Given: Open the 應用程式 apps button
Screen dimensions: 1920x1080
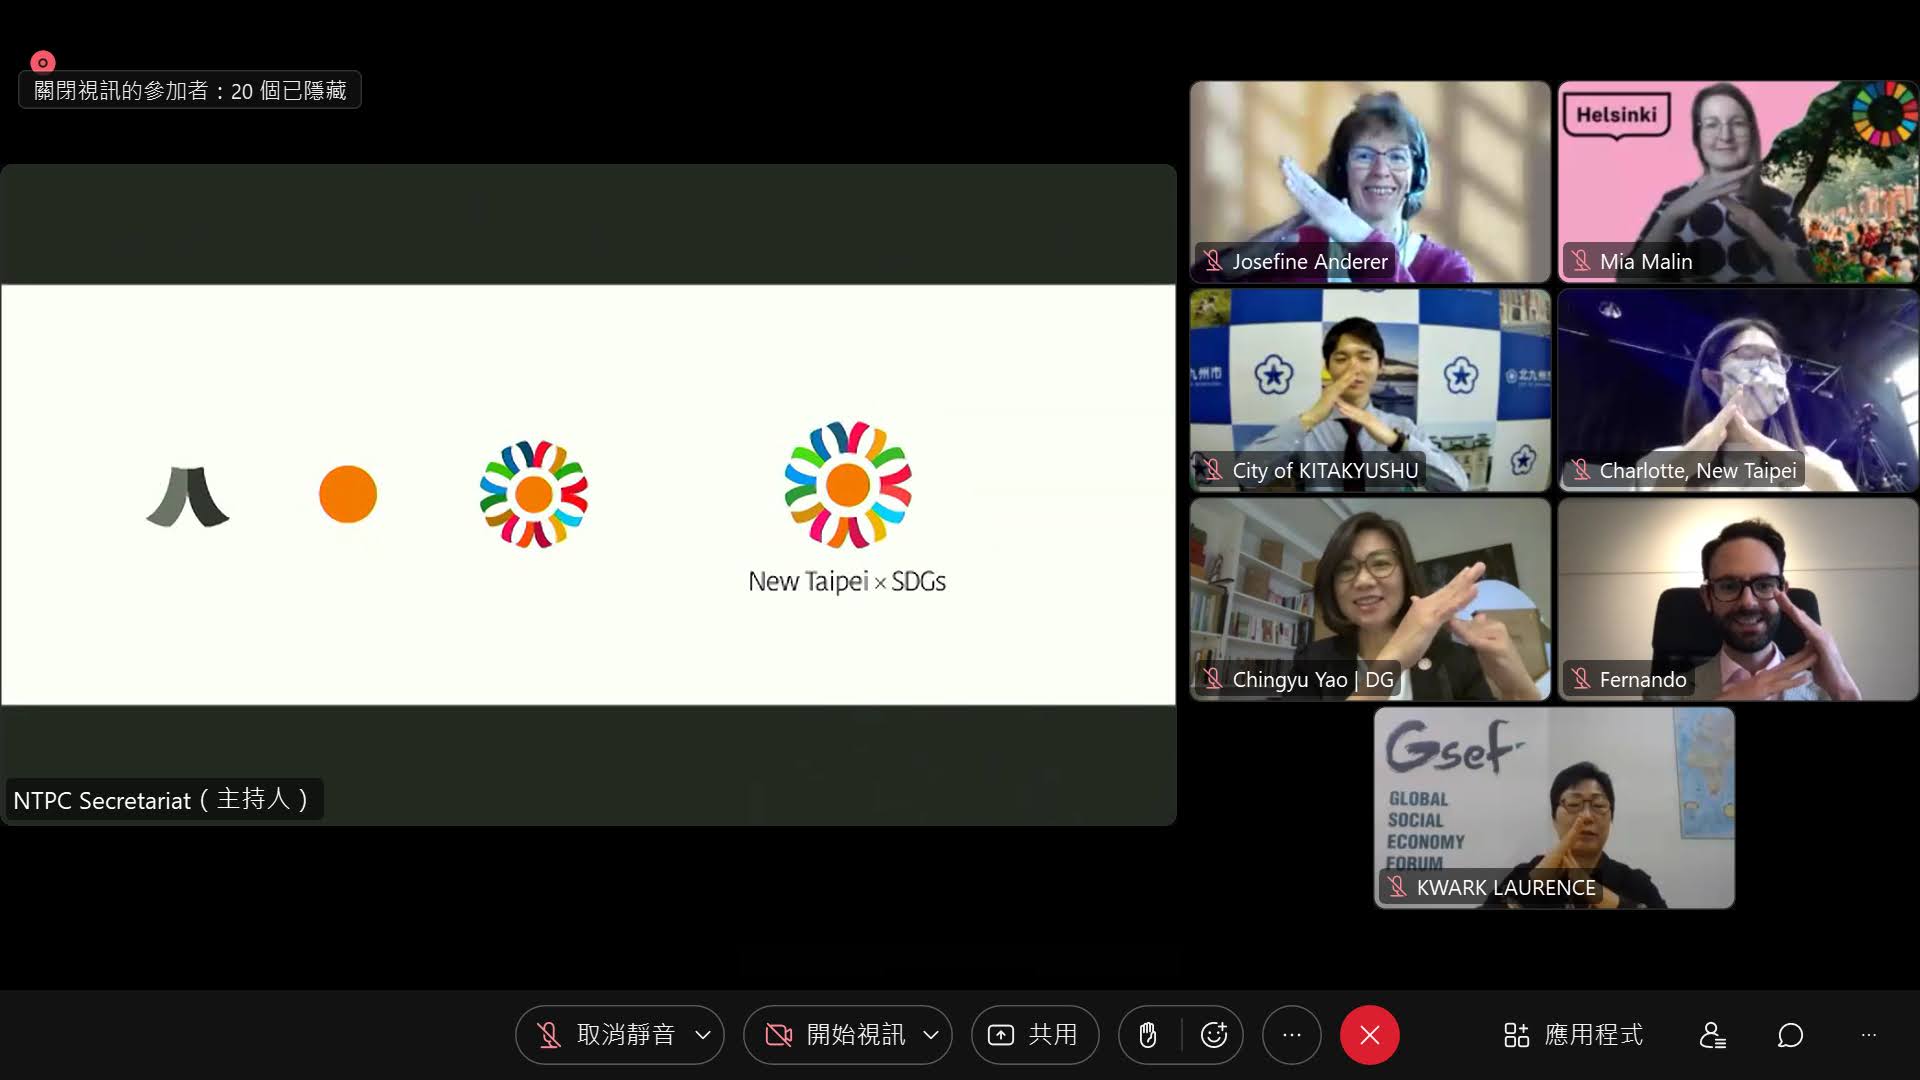Looking at the screenshot, I should click(x=1573, y=1035).
